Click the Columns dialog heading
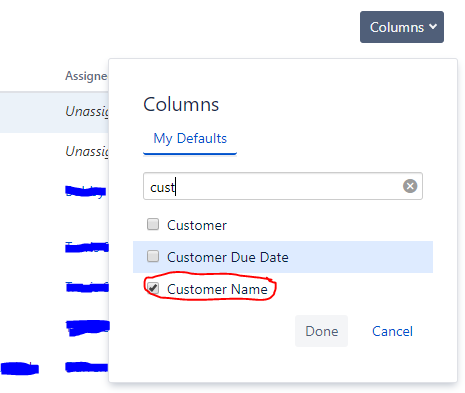 pyautogui.click(x=181, y=104)
